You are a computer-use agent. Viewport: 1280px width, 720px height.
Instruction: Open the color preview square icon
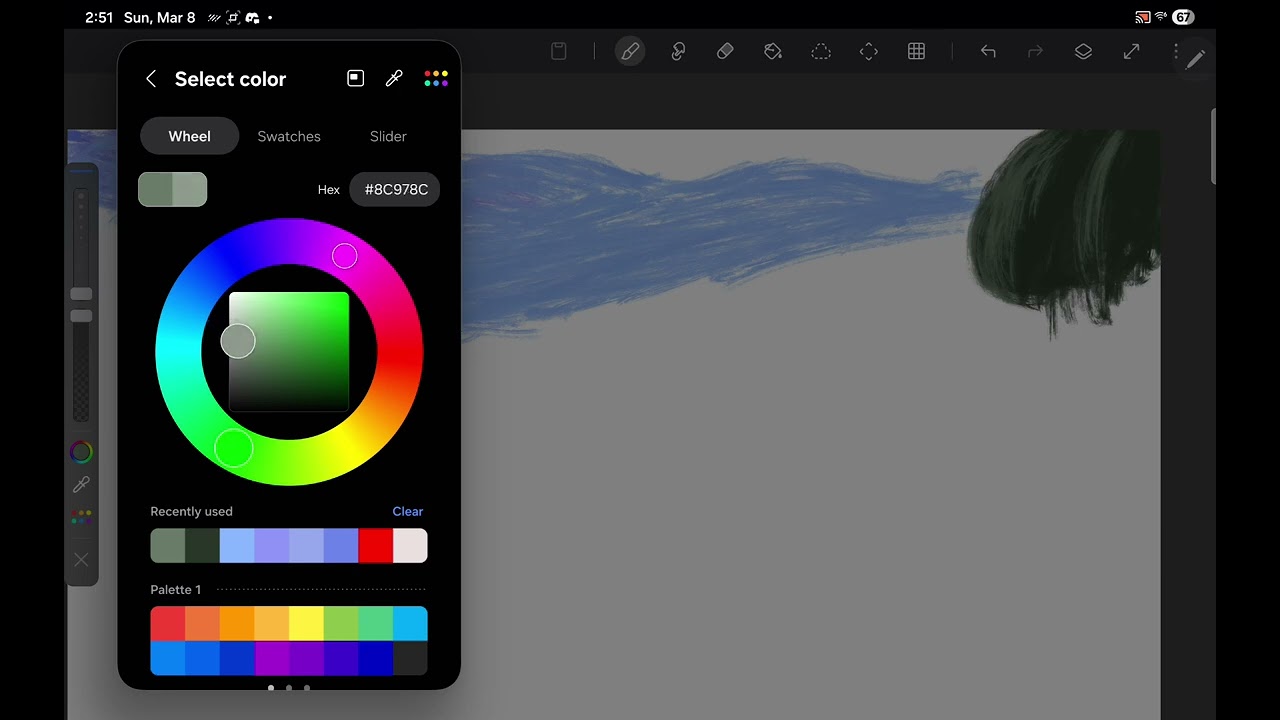355,78
